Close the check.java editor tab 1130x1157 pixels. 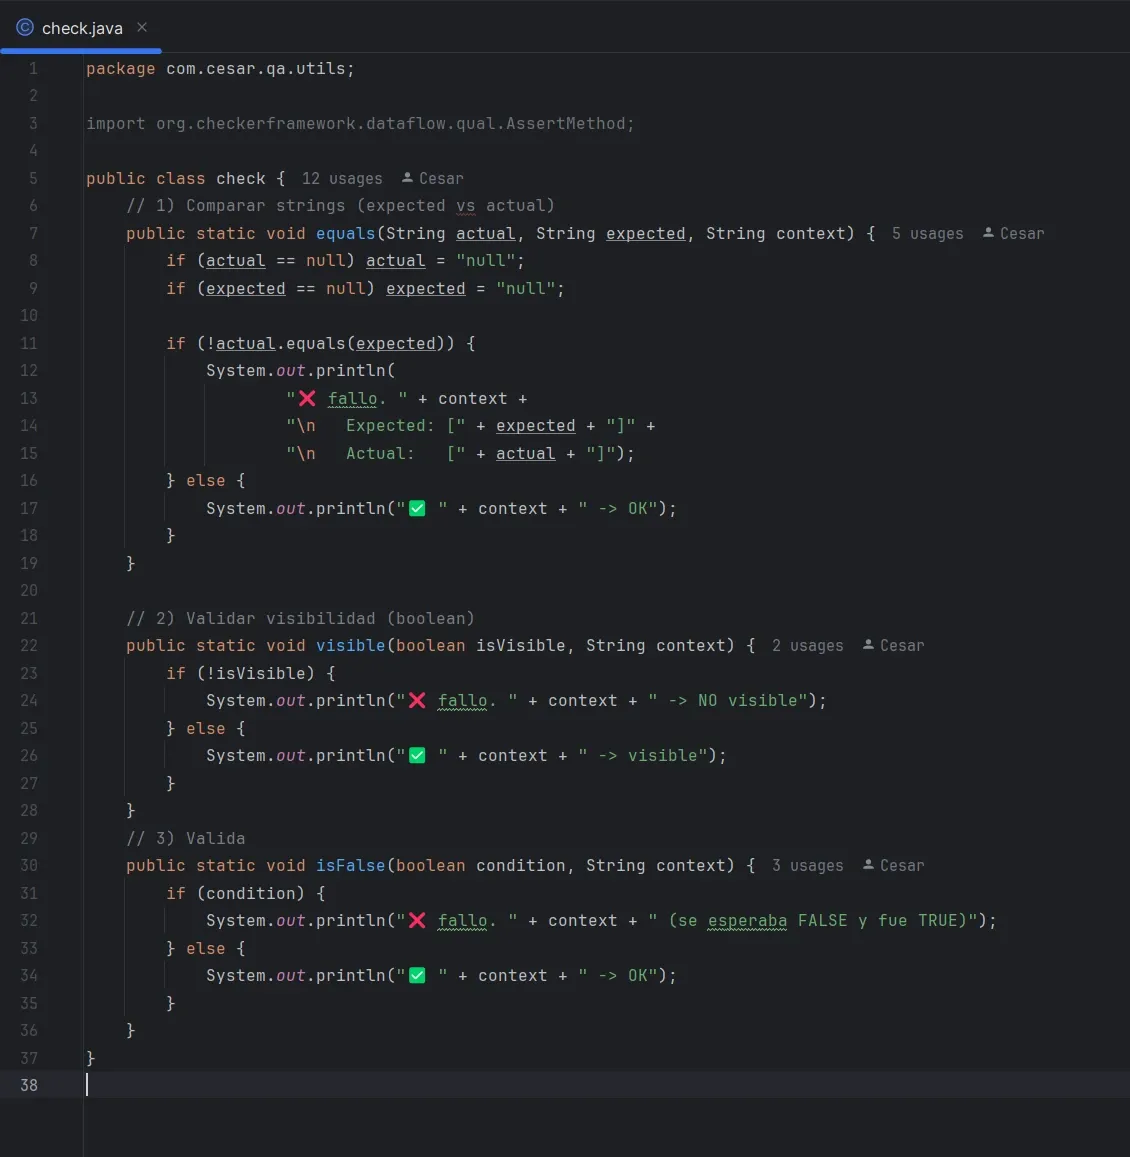pyautogui.click(x=142, y=27)
